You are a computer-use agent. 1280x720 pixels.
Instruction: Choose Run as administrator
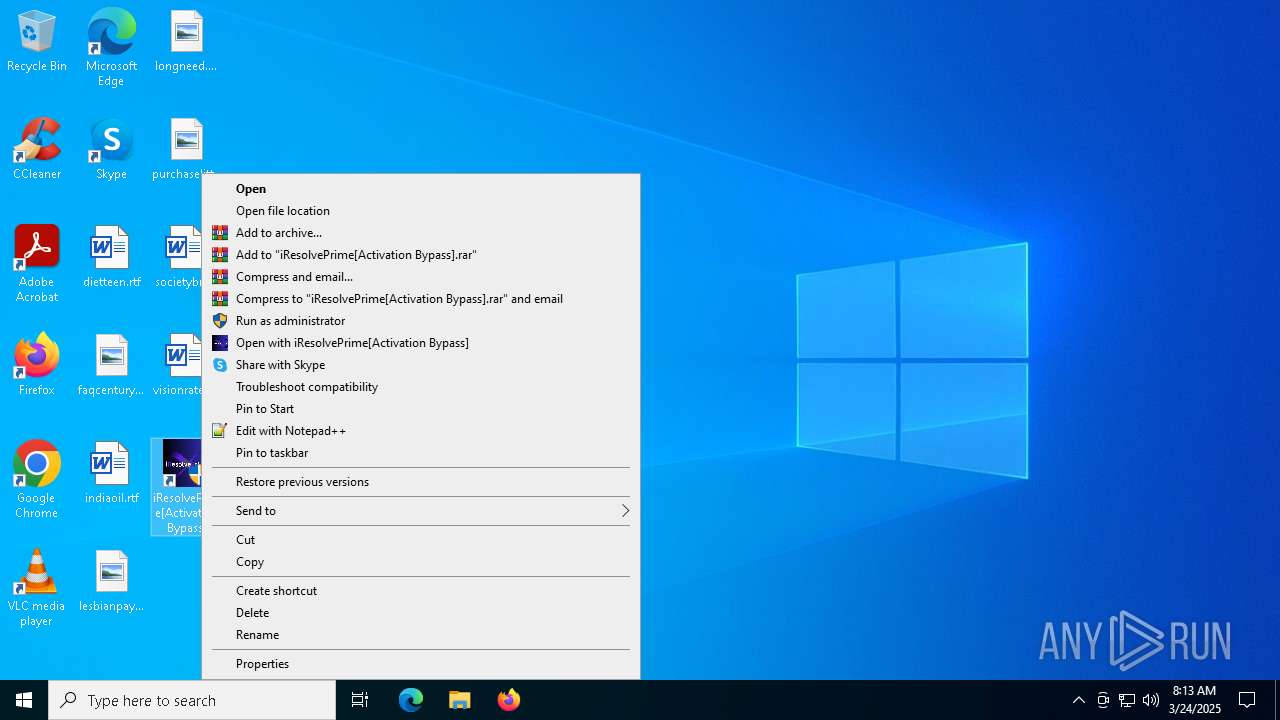click(x=421, y=321)
